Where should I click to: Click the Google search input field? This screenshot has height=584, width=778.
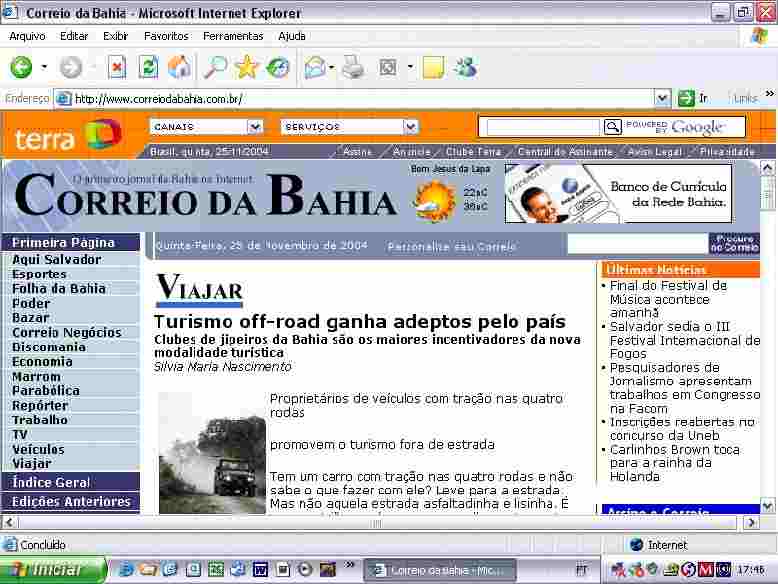coord(543,127)
